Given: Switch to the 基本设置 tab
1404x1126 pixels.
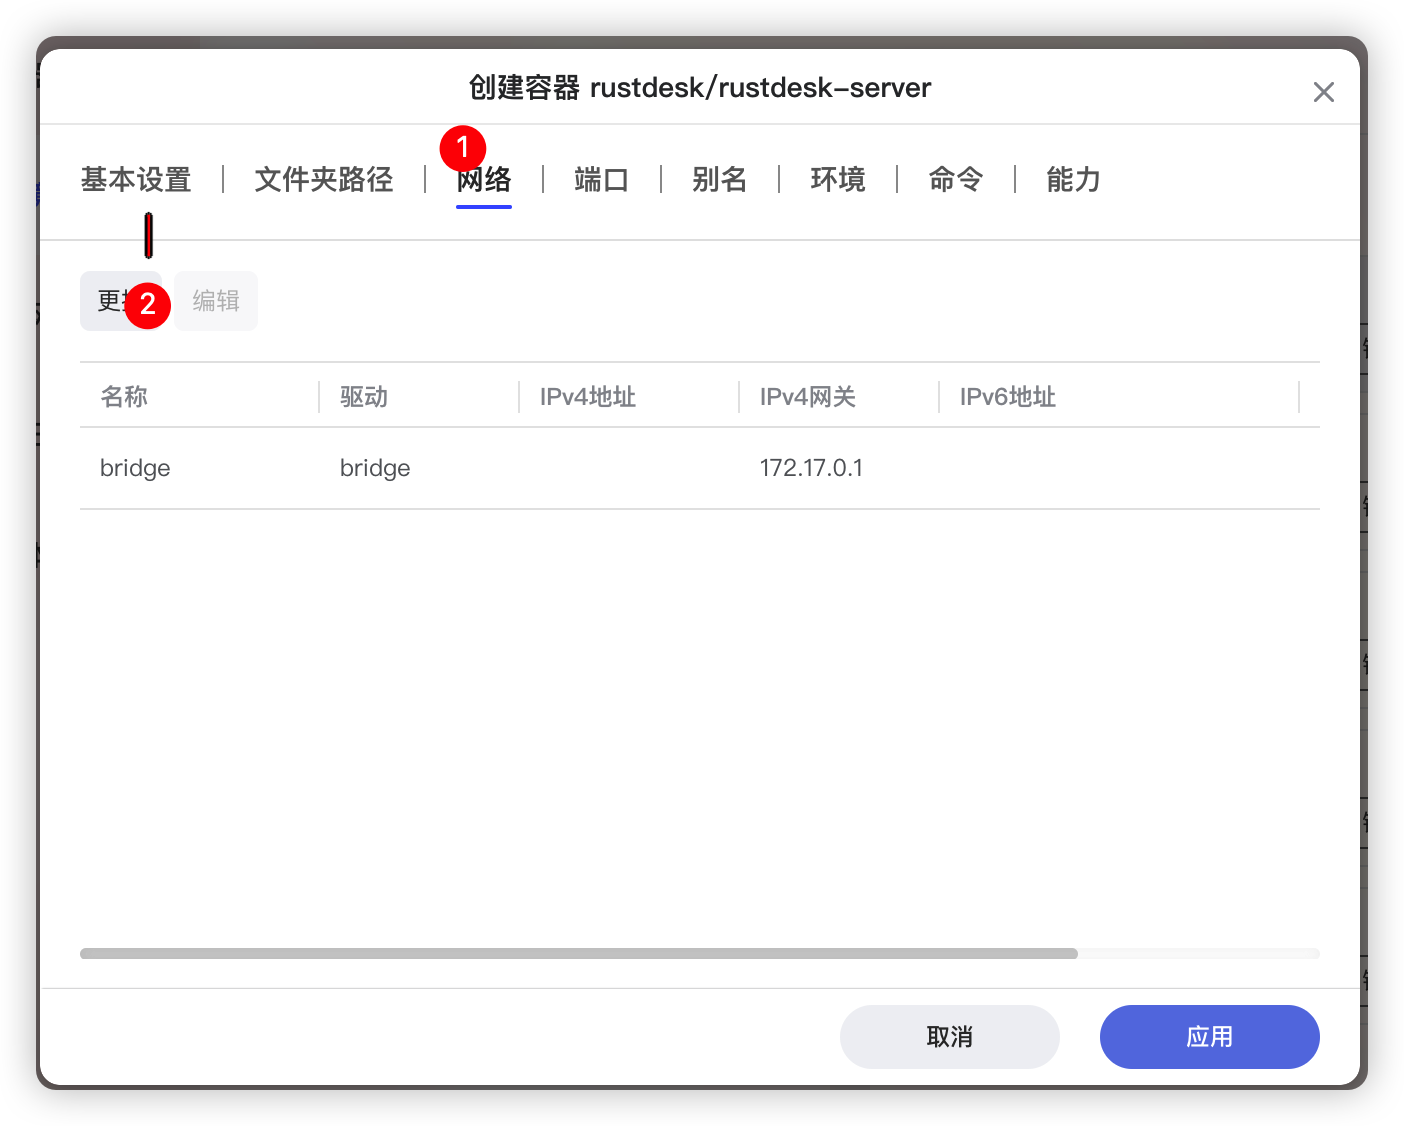Looking at the screenshot, I should pyautogui.click(x=136, y=180).
